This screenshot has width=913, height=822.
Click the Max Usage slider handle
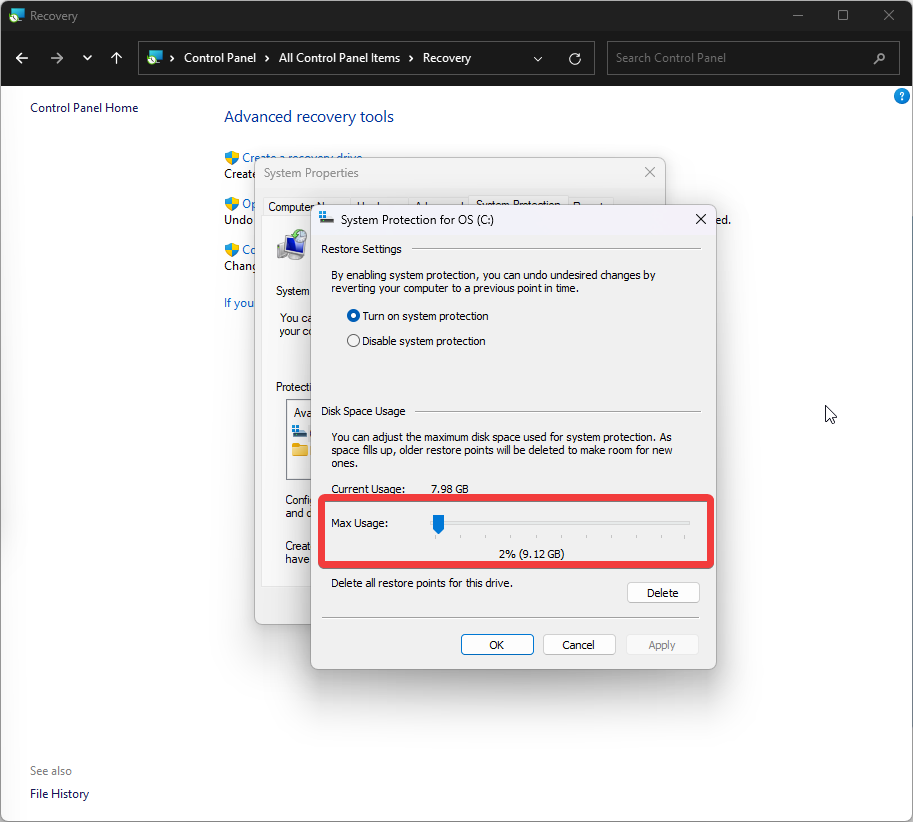pos(438,523)
